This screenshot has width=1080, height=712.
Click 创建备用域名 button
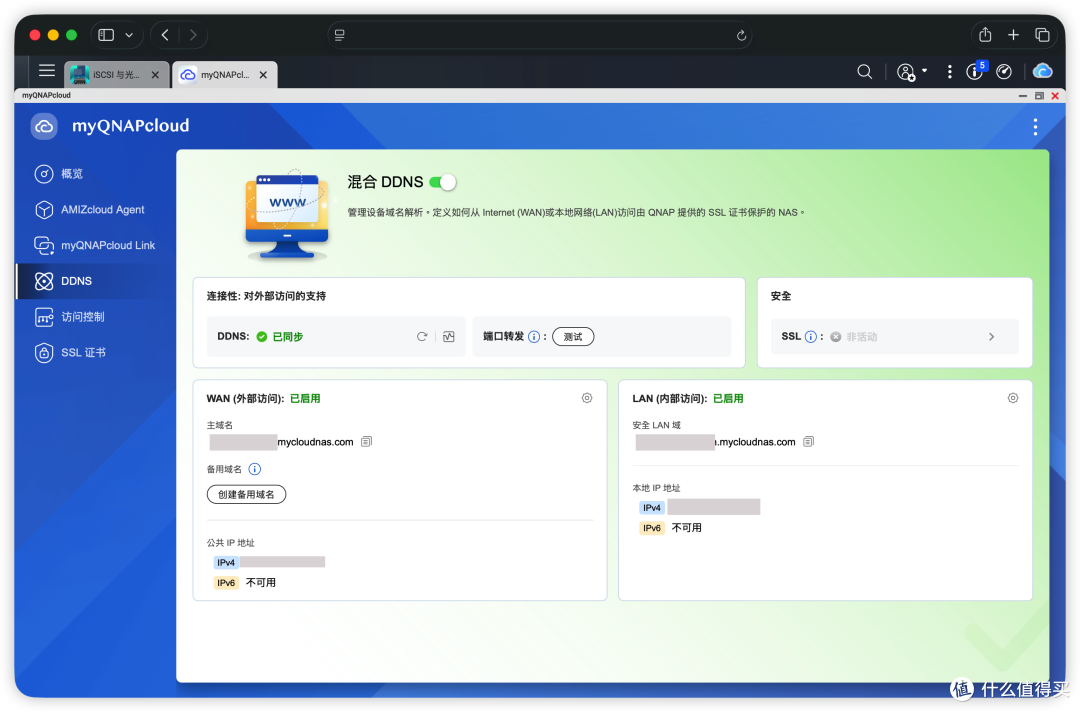(x=247, y=494)
